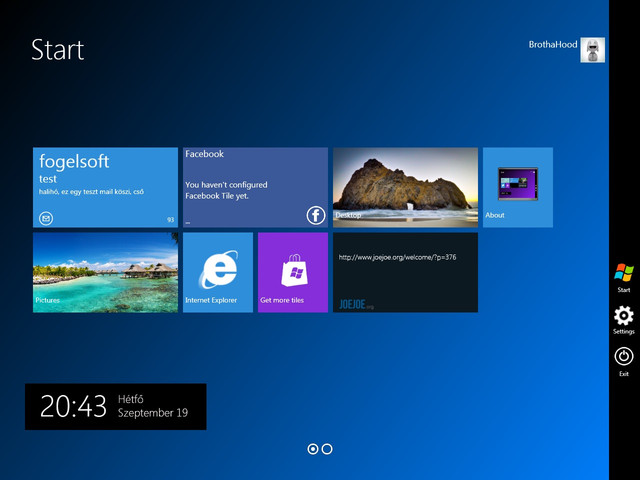640x480 pixels.
Task: Click the mail count 93
Action: [x=171, y=220]
